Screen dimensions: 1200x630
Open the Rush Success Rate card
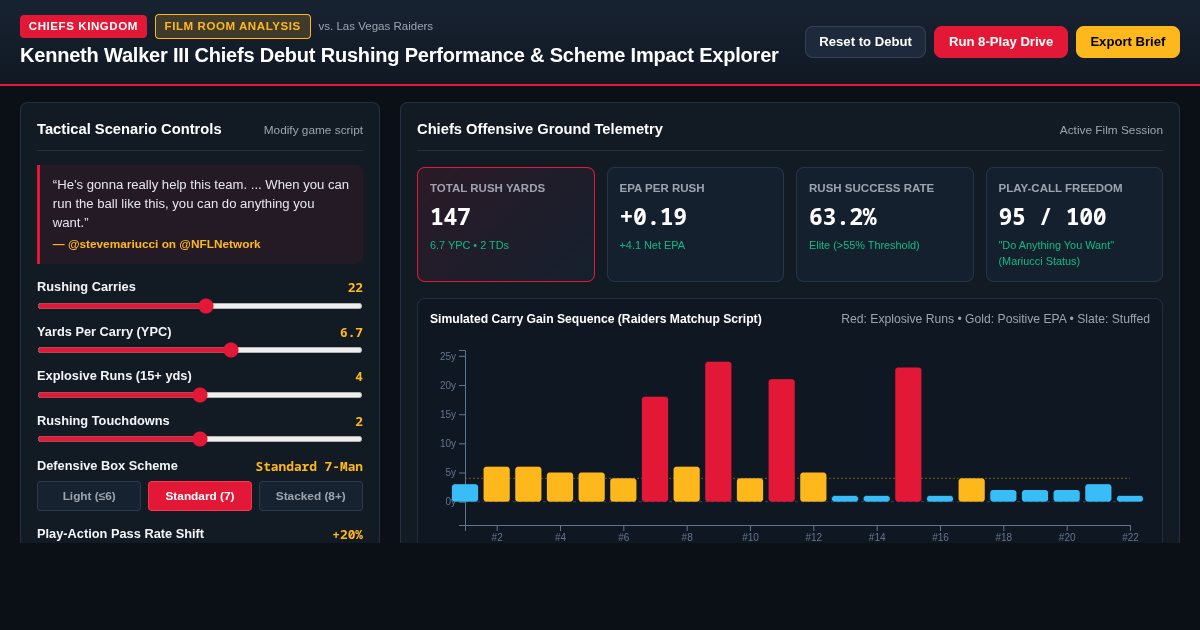(885, 224)
